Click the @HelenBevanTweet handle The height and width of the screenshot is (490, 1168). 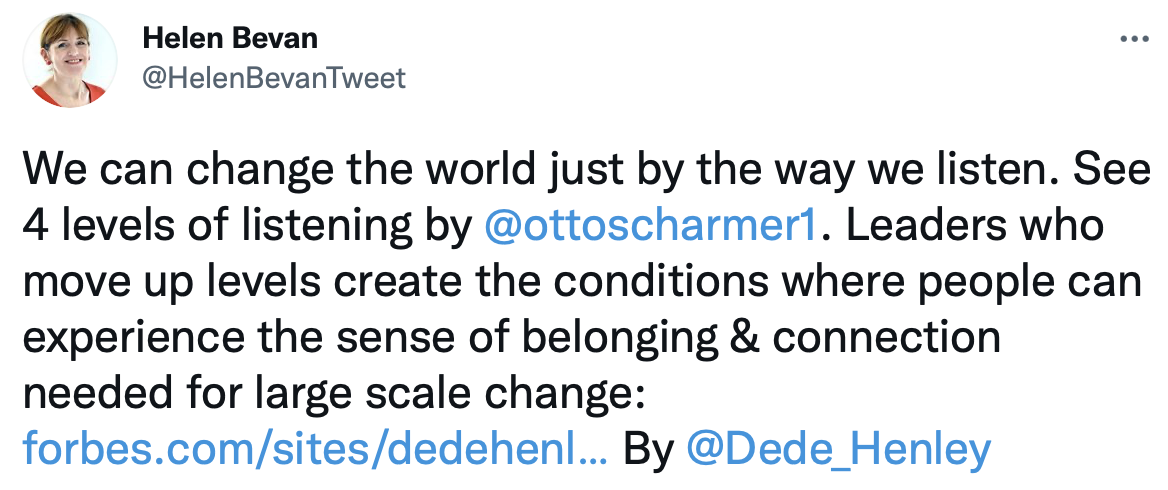point(274,77)
